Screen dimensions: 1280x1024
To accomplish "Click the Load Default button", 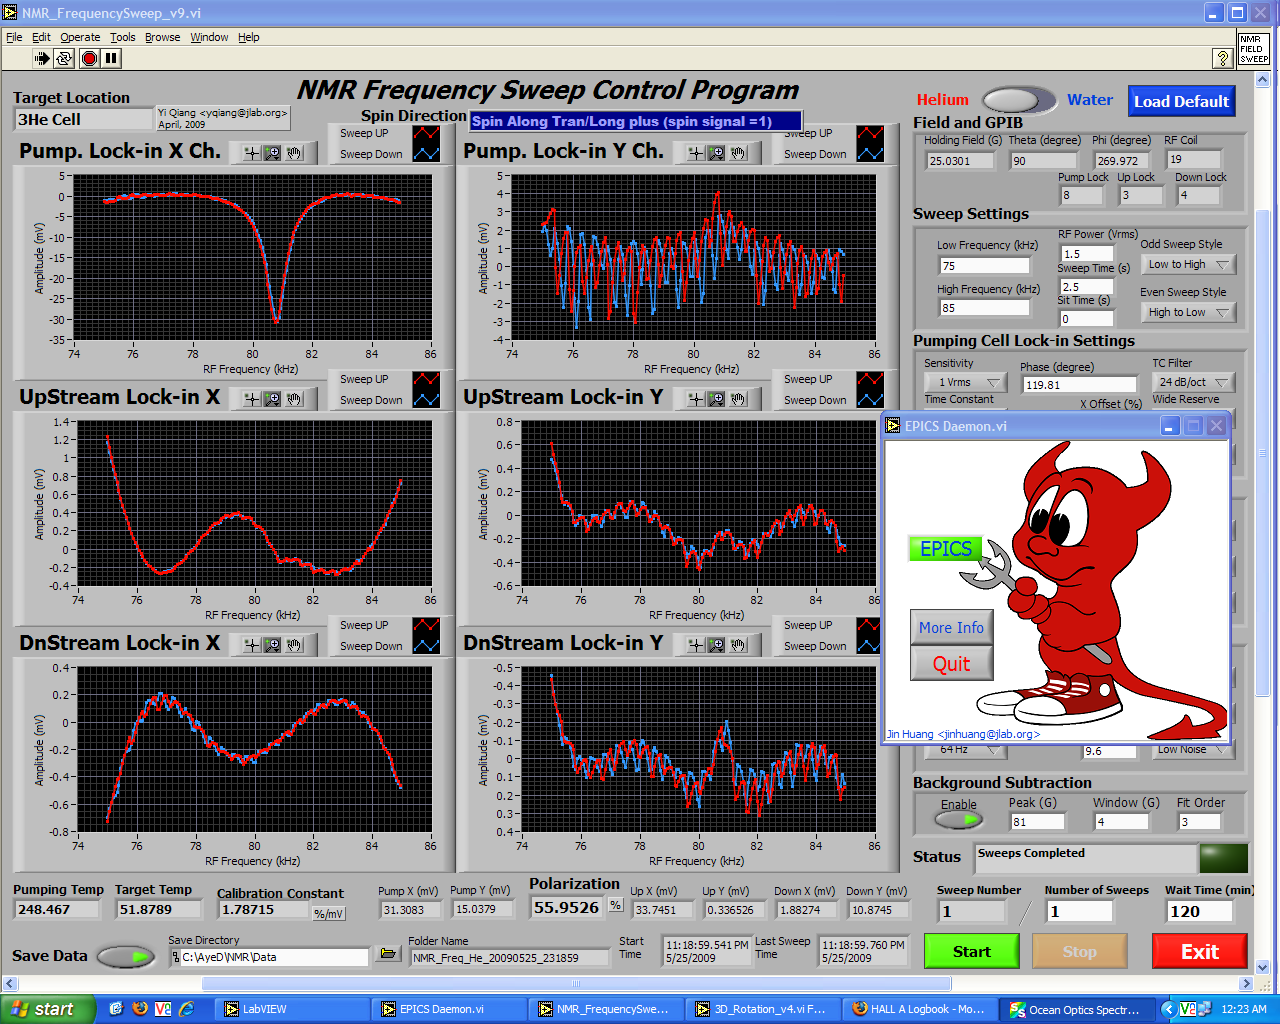I will pyautogui.click(x=1181, y=101).
